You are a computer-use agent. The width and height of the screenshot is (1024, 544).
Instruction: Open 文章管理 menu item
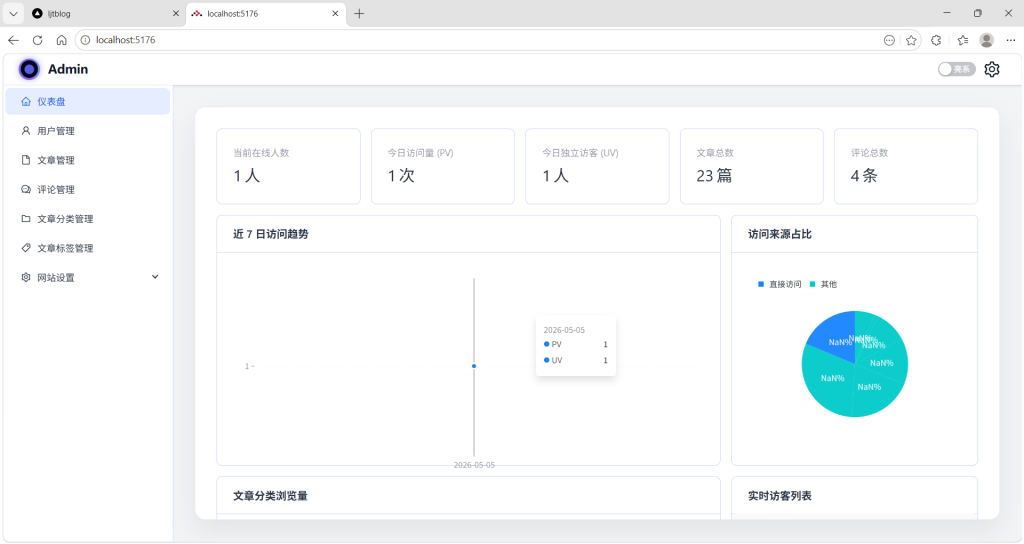(88, 160)
